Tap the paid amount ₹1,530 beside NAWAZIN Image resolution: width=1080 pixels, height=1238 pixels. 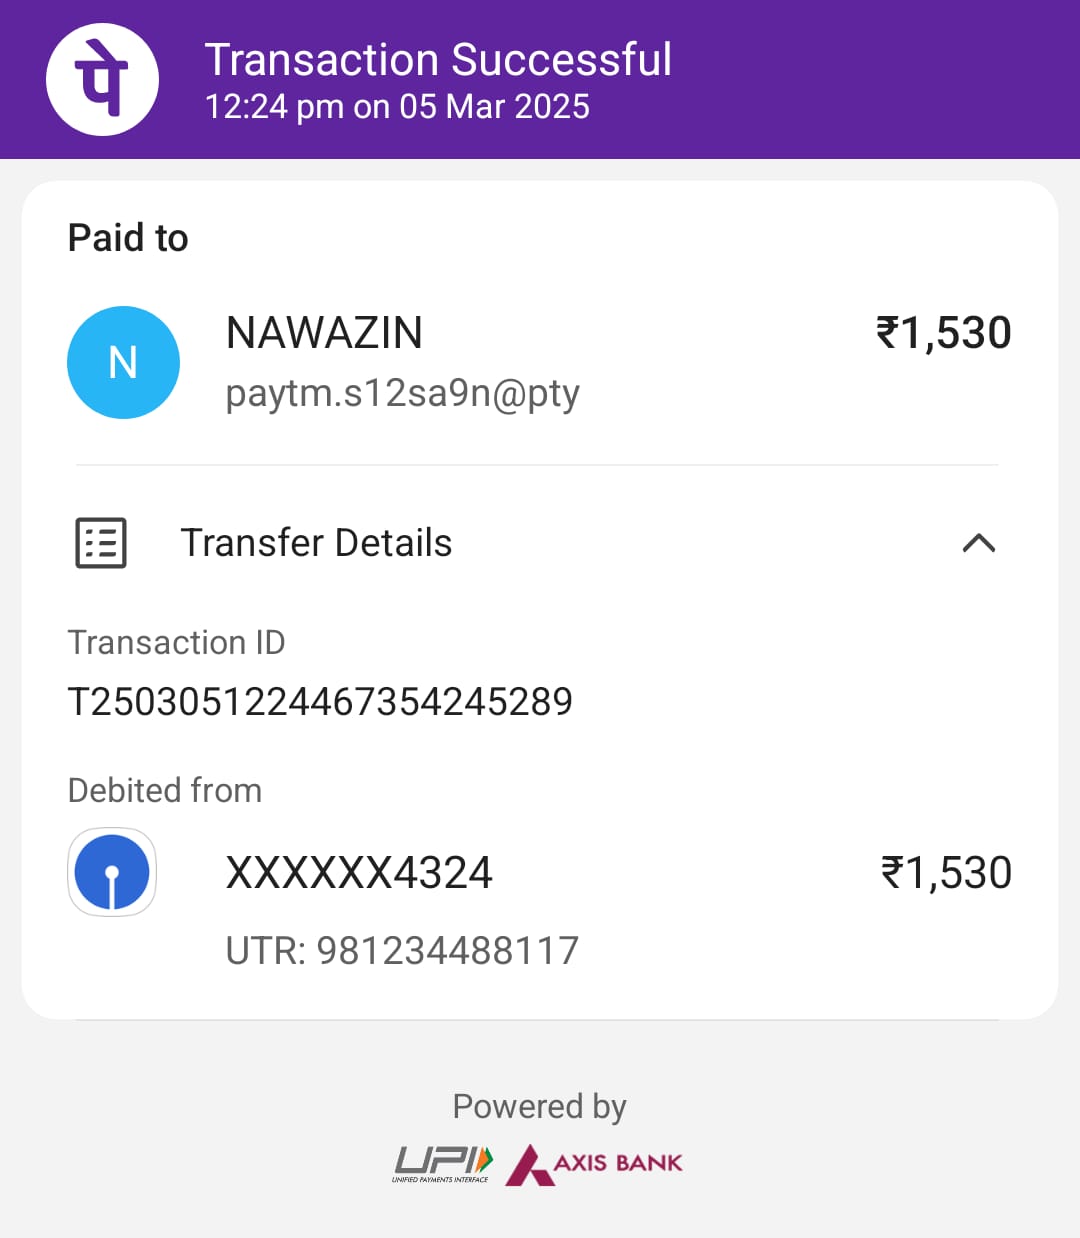coord(943,333)
